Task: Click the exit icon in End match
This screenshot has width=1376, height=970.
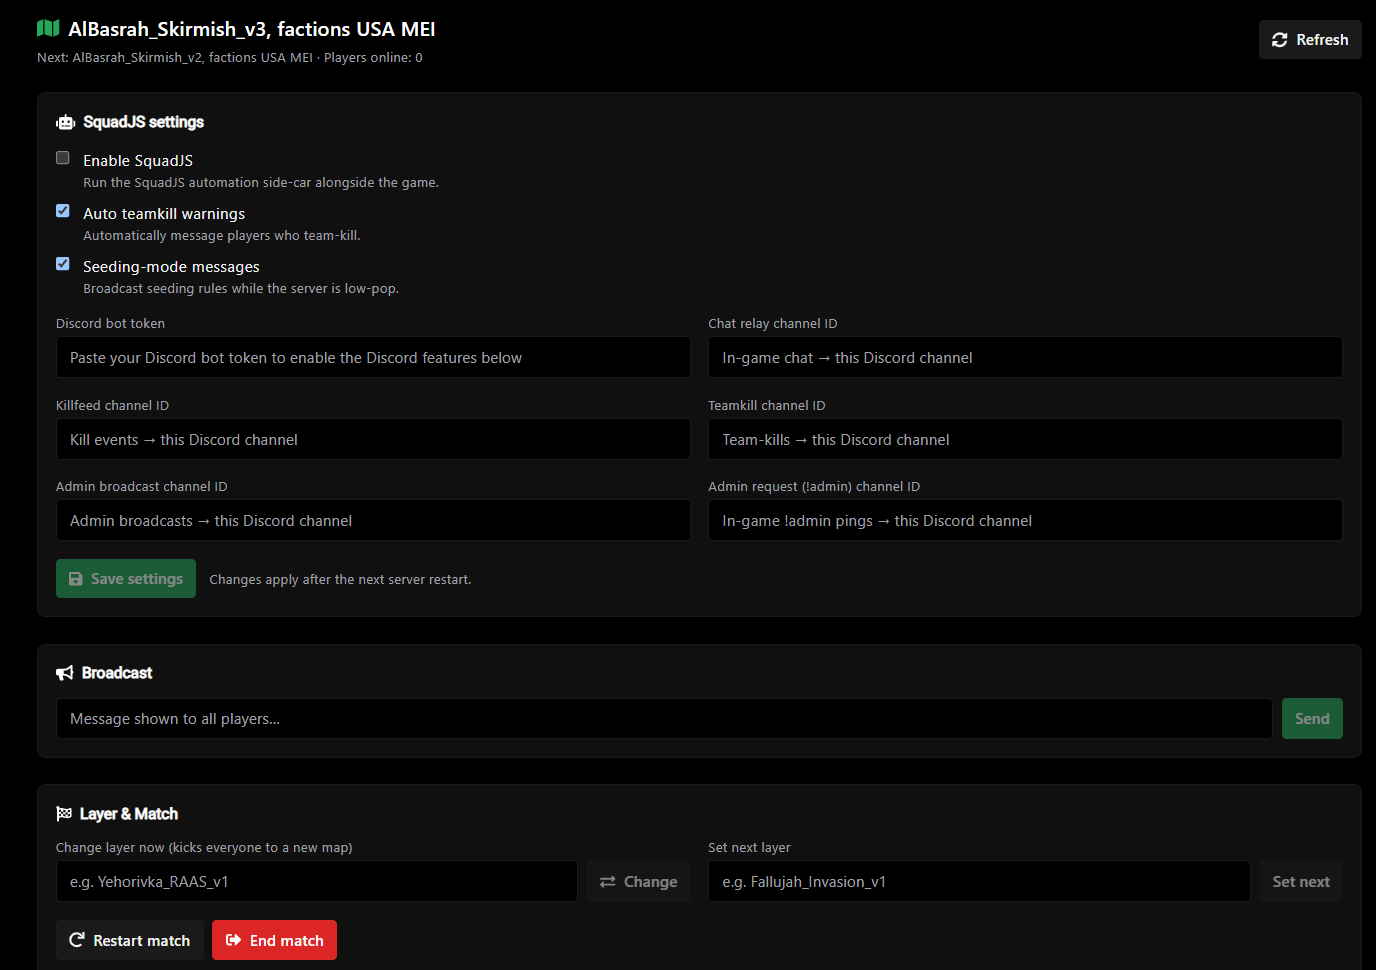Action: click(234, 940)
